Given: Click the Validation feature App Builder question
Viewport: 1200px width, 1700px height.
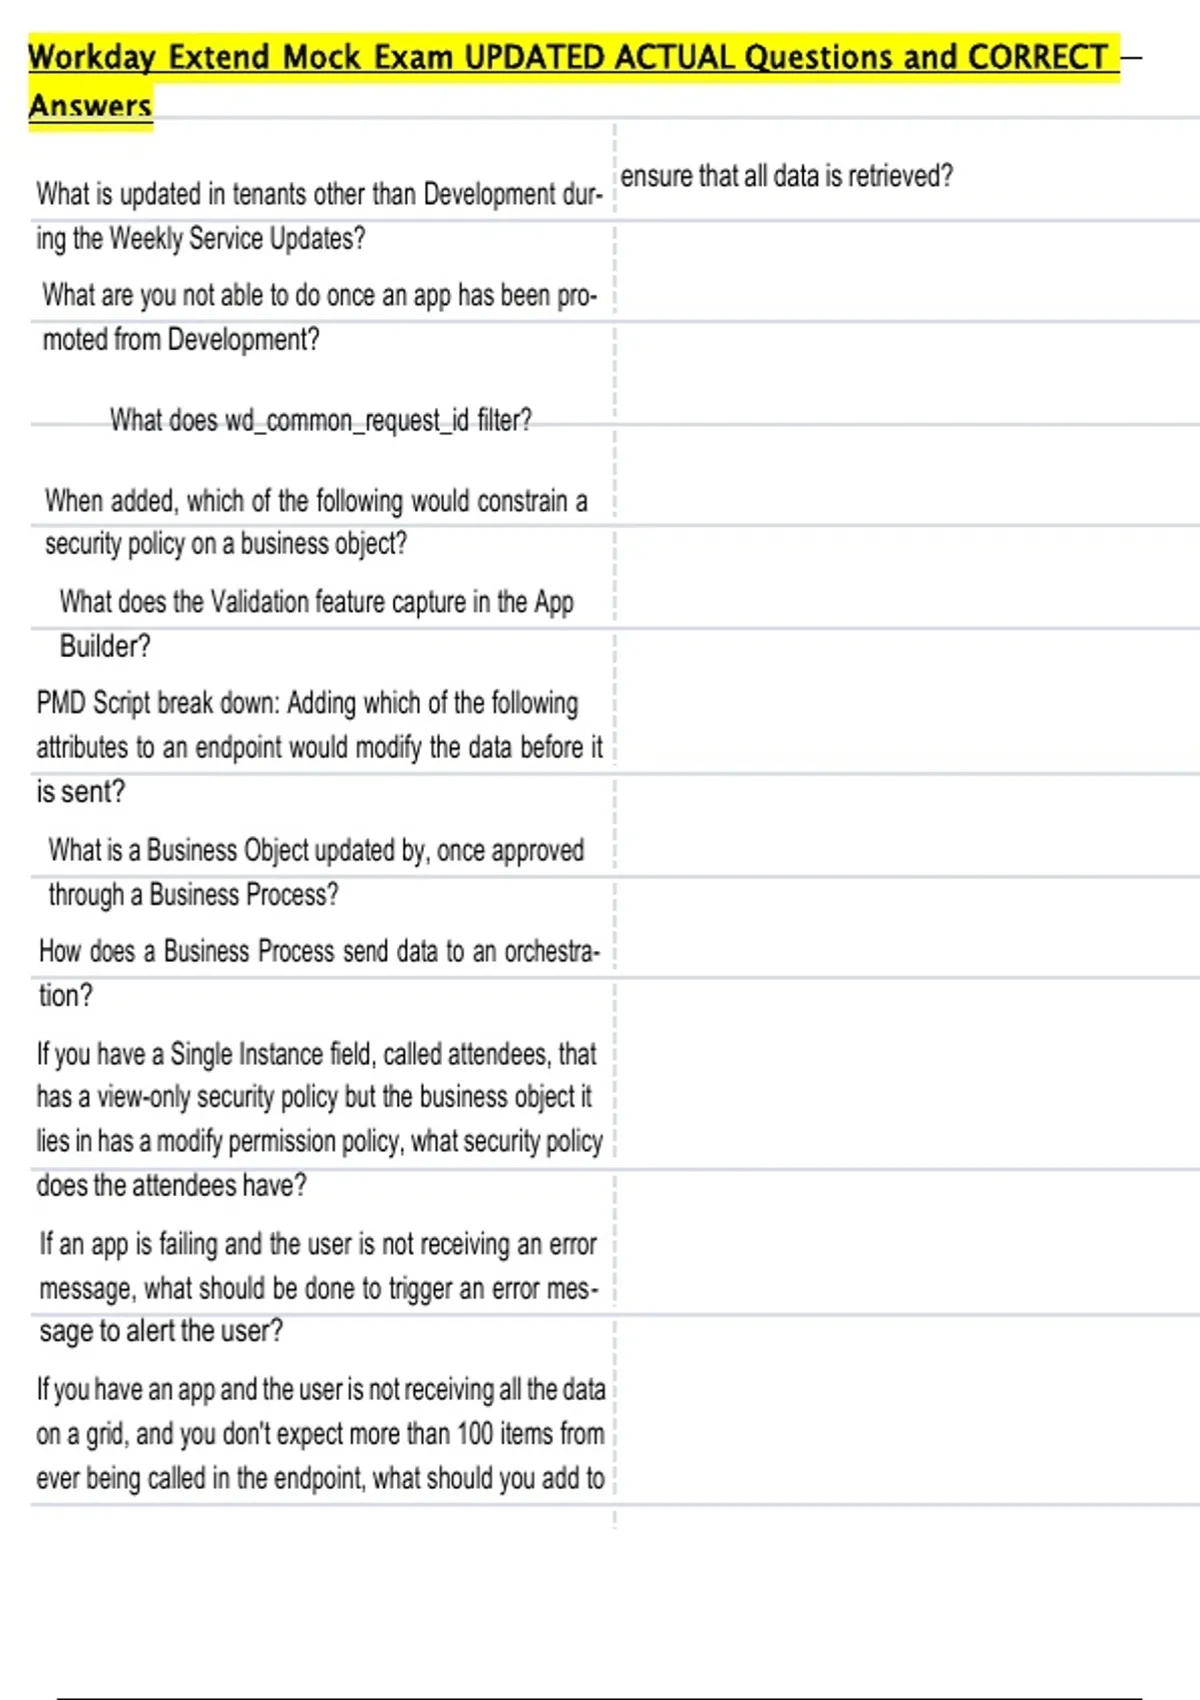Looking at the screenshot, I should (316, 623).
